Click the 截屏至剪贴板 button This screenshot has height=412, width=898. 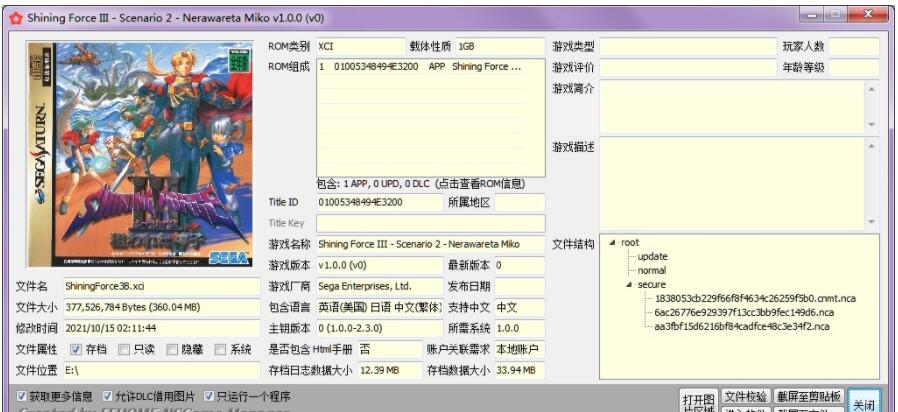(809, 397)
